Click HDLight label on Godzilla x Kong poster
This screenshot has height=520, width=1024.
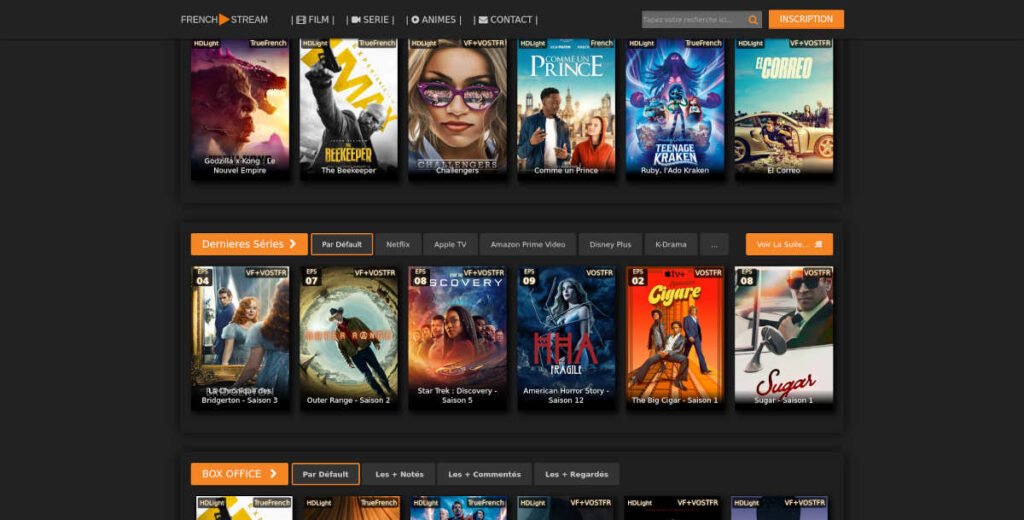click(206, 43)
